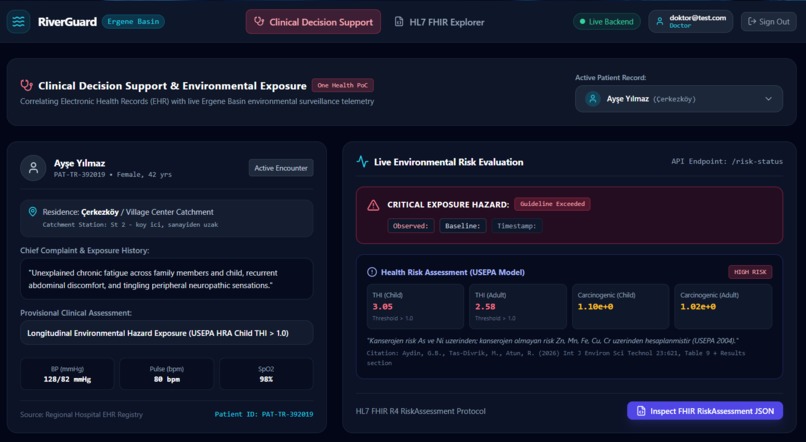806x442 pixels.
Task: Click the One Health PoC tag
Action: 342,85
